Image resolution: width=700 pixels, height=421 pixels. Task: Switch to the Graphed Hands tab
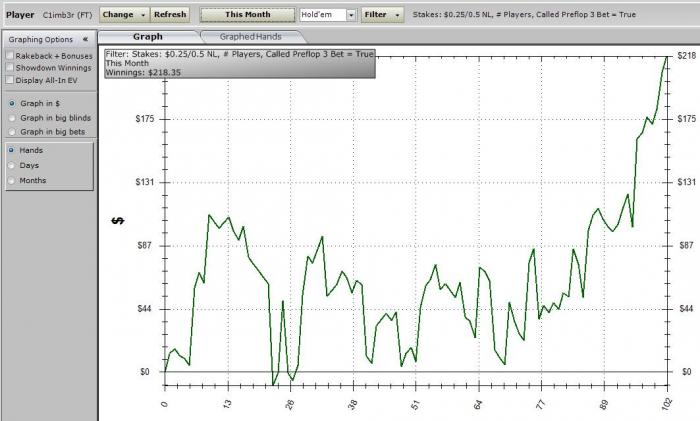pos(250,37)
